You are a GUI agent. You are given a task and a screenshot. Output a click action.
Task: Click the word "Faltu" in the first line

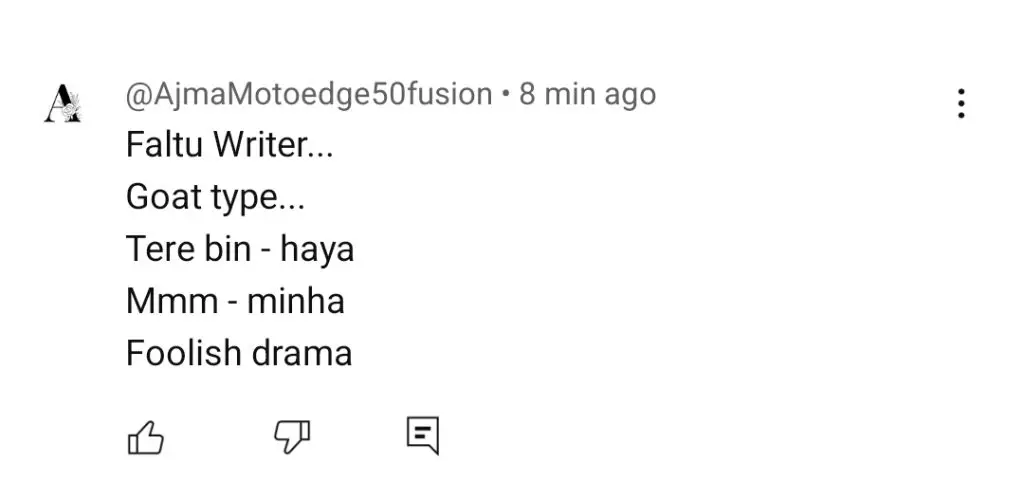166,144
